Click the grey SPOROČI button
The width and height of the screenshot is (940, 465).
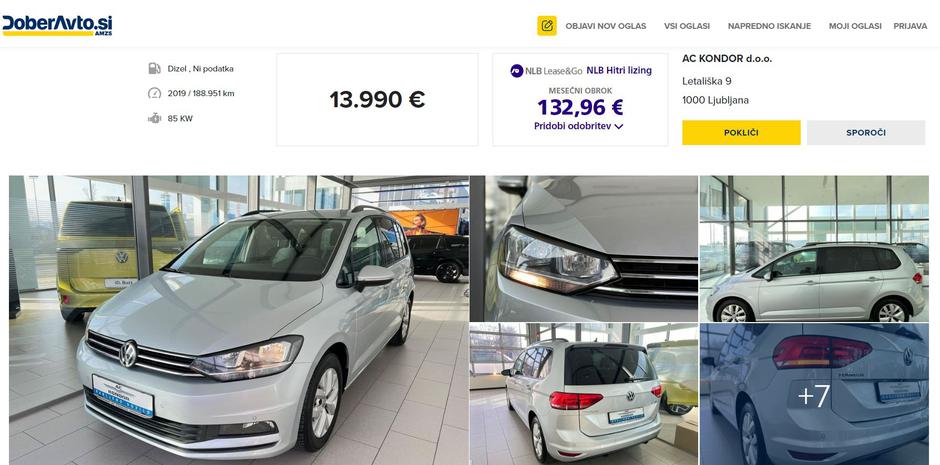[x=866, y=132]
